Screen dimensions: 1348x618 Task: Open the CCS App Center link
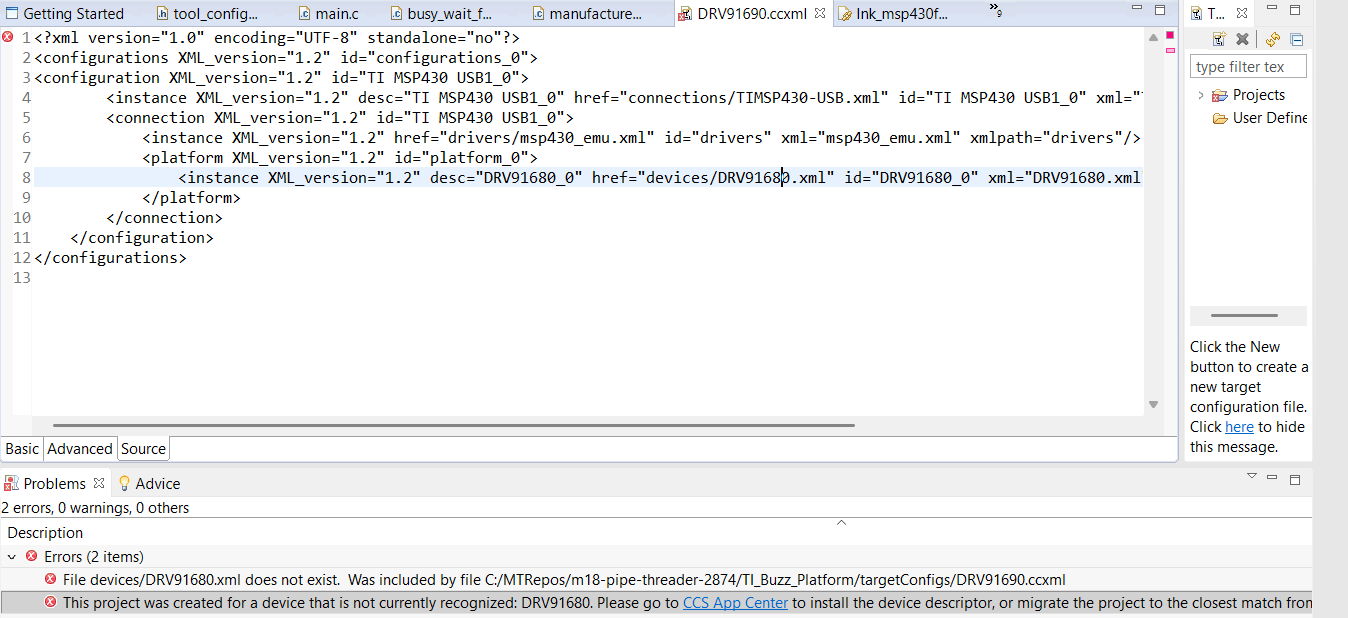point(735,603)
